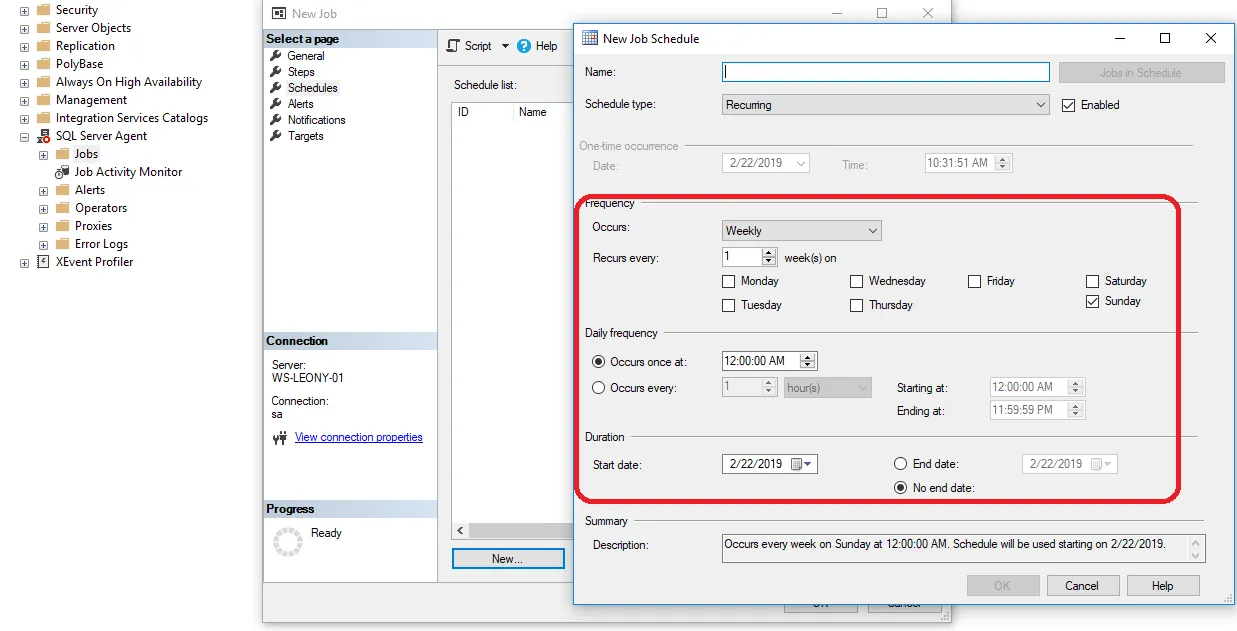Check the Thursday checkbox
The height and width of the screenshot is (631, 1237).
[x=857, y=306]
